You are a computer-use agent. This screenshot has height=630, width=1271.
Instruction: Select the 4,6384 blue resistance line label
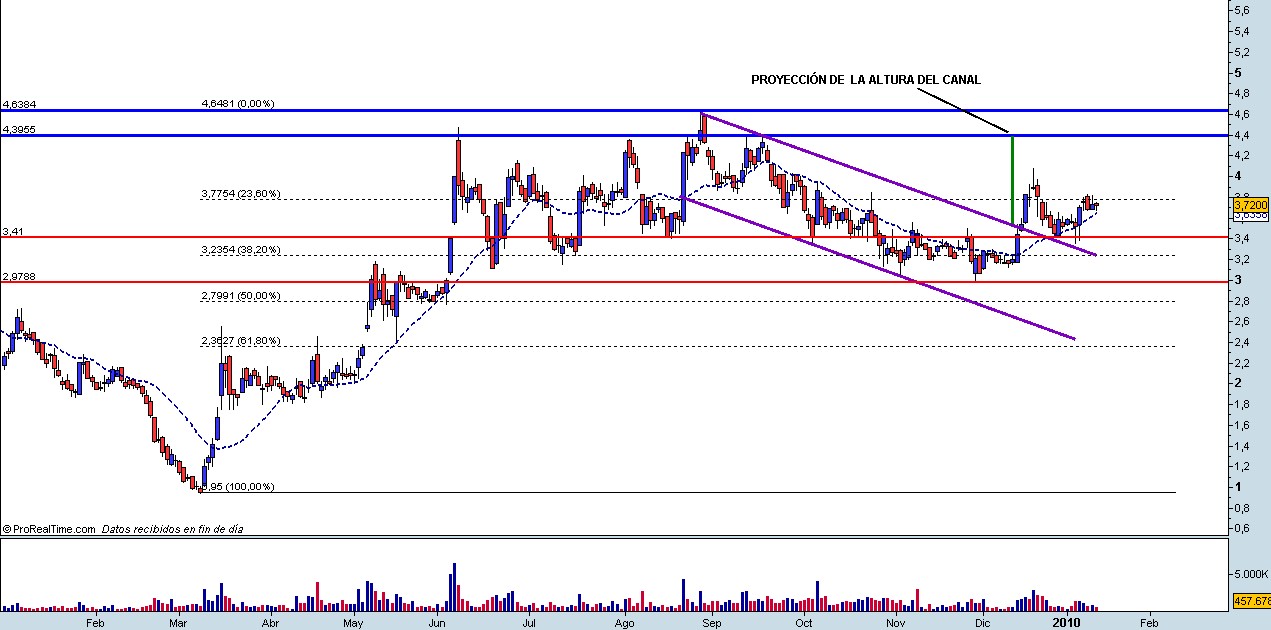19,104
